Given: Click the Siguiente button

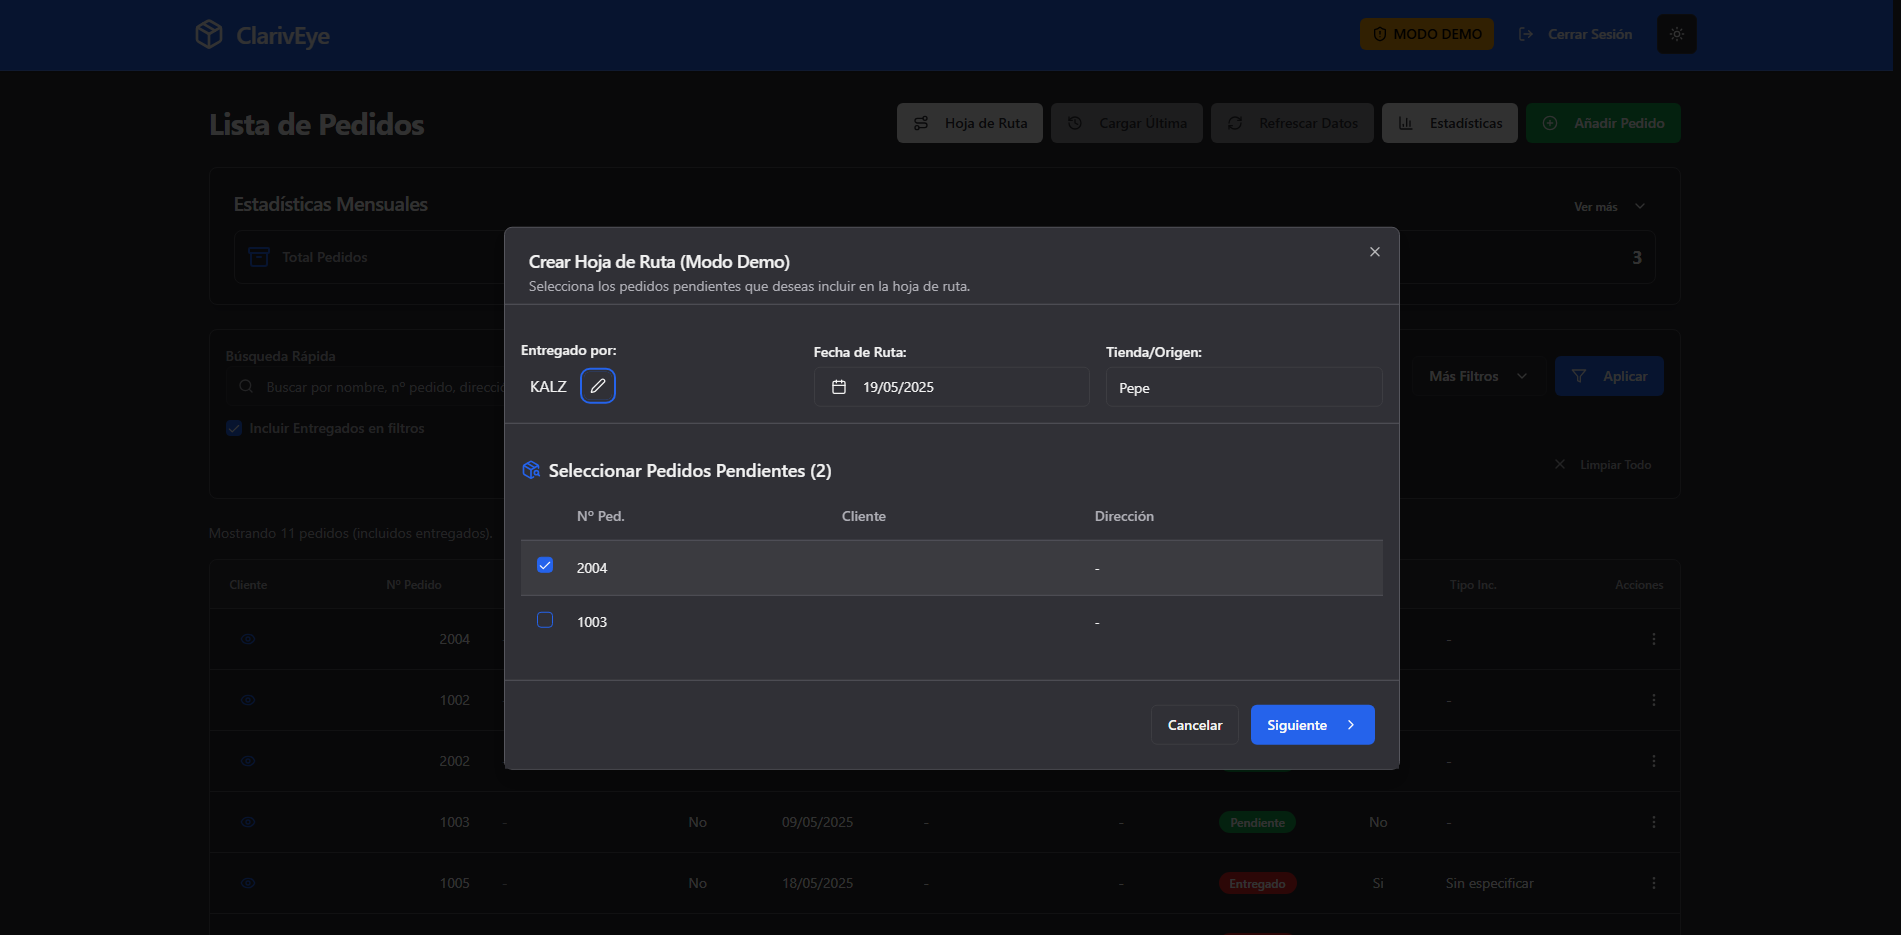Looking at the screenshot, I should (1312, 725).
